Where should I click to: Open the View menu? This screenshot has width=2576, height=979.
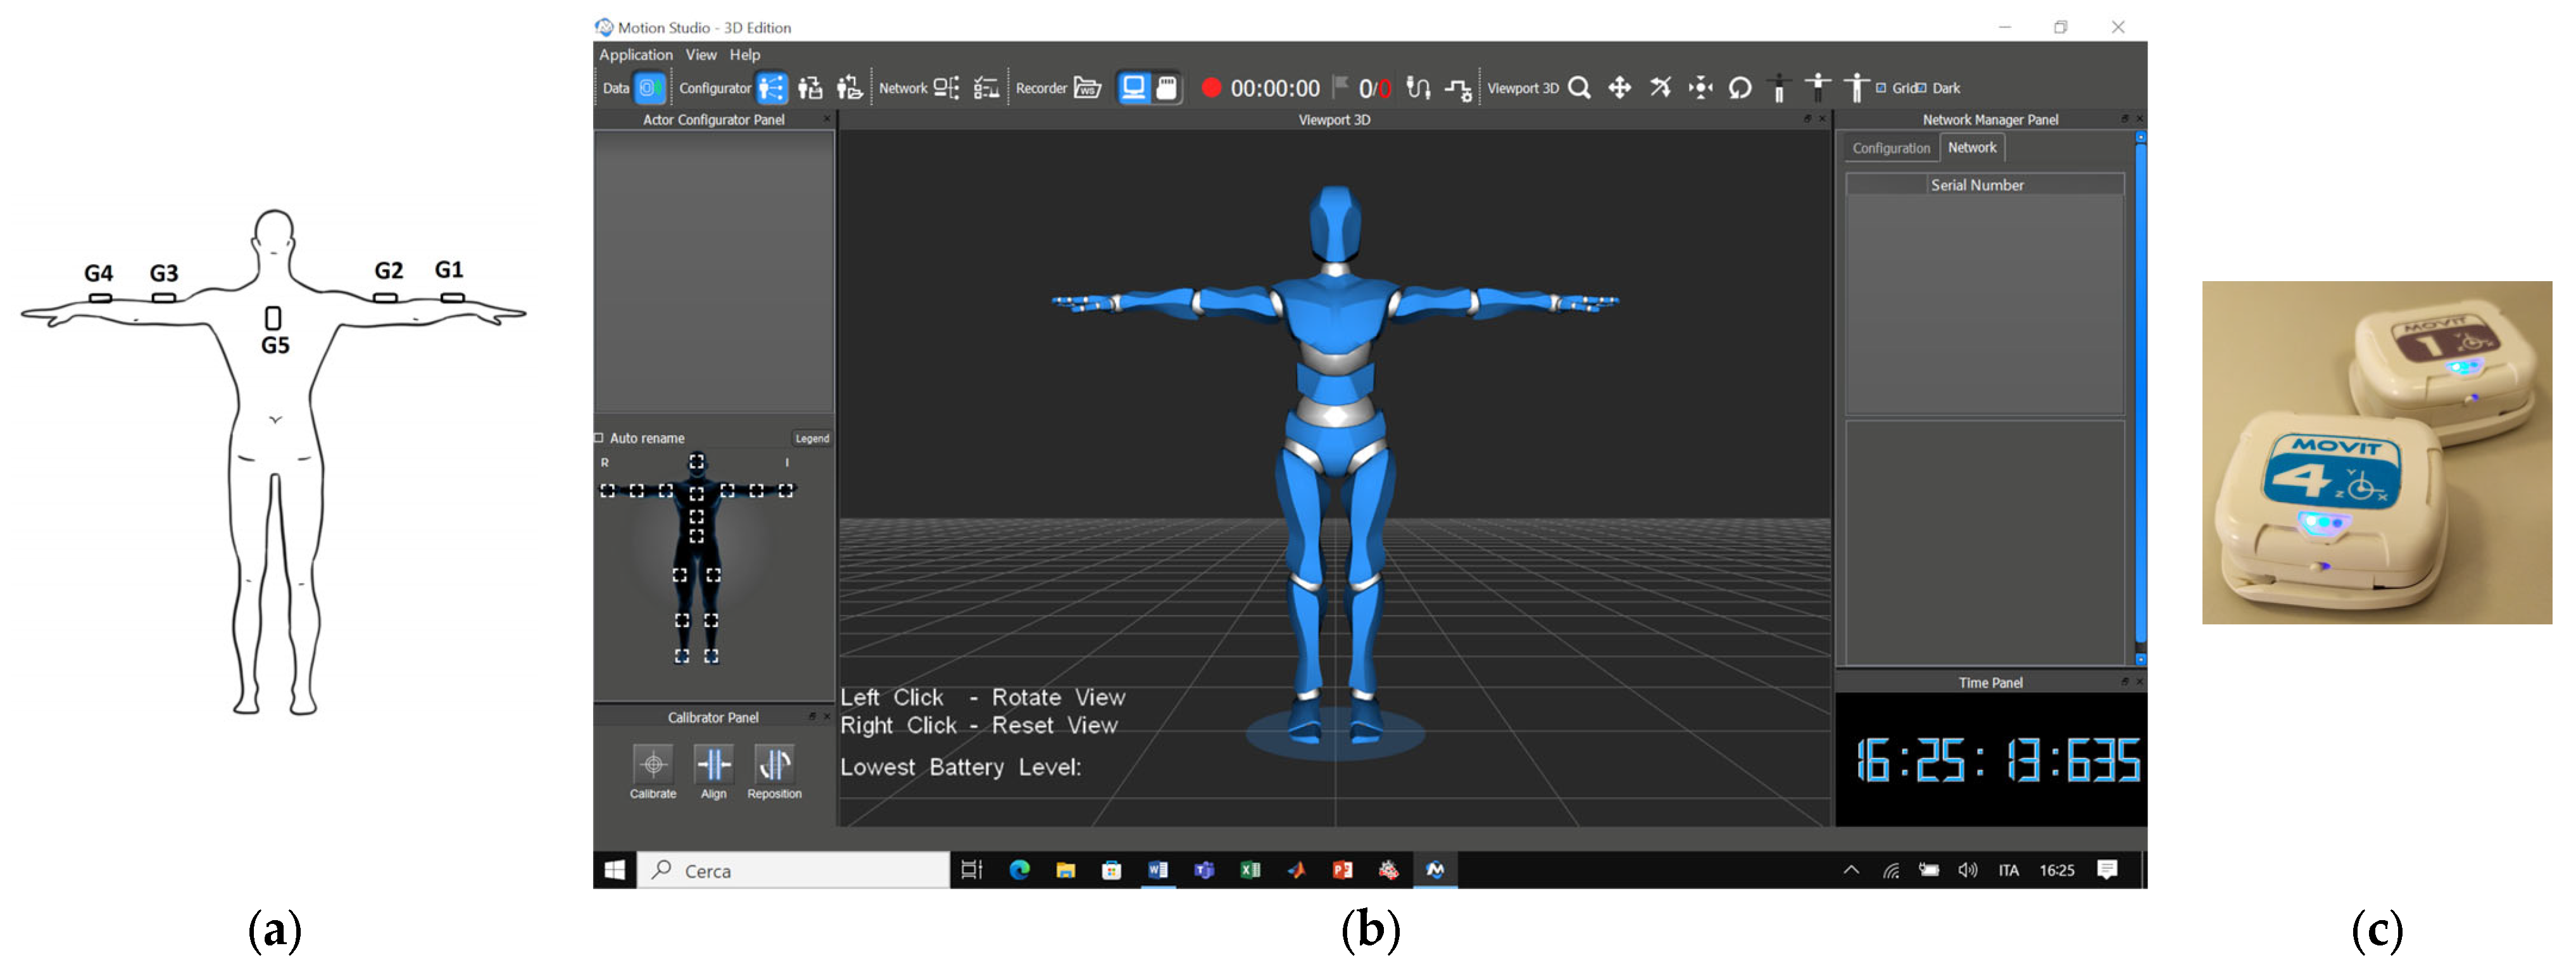pyautogui.click(x=700, y=55)
